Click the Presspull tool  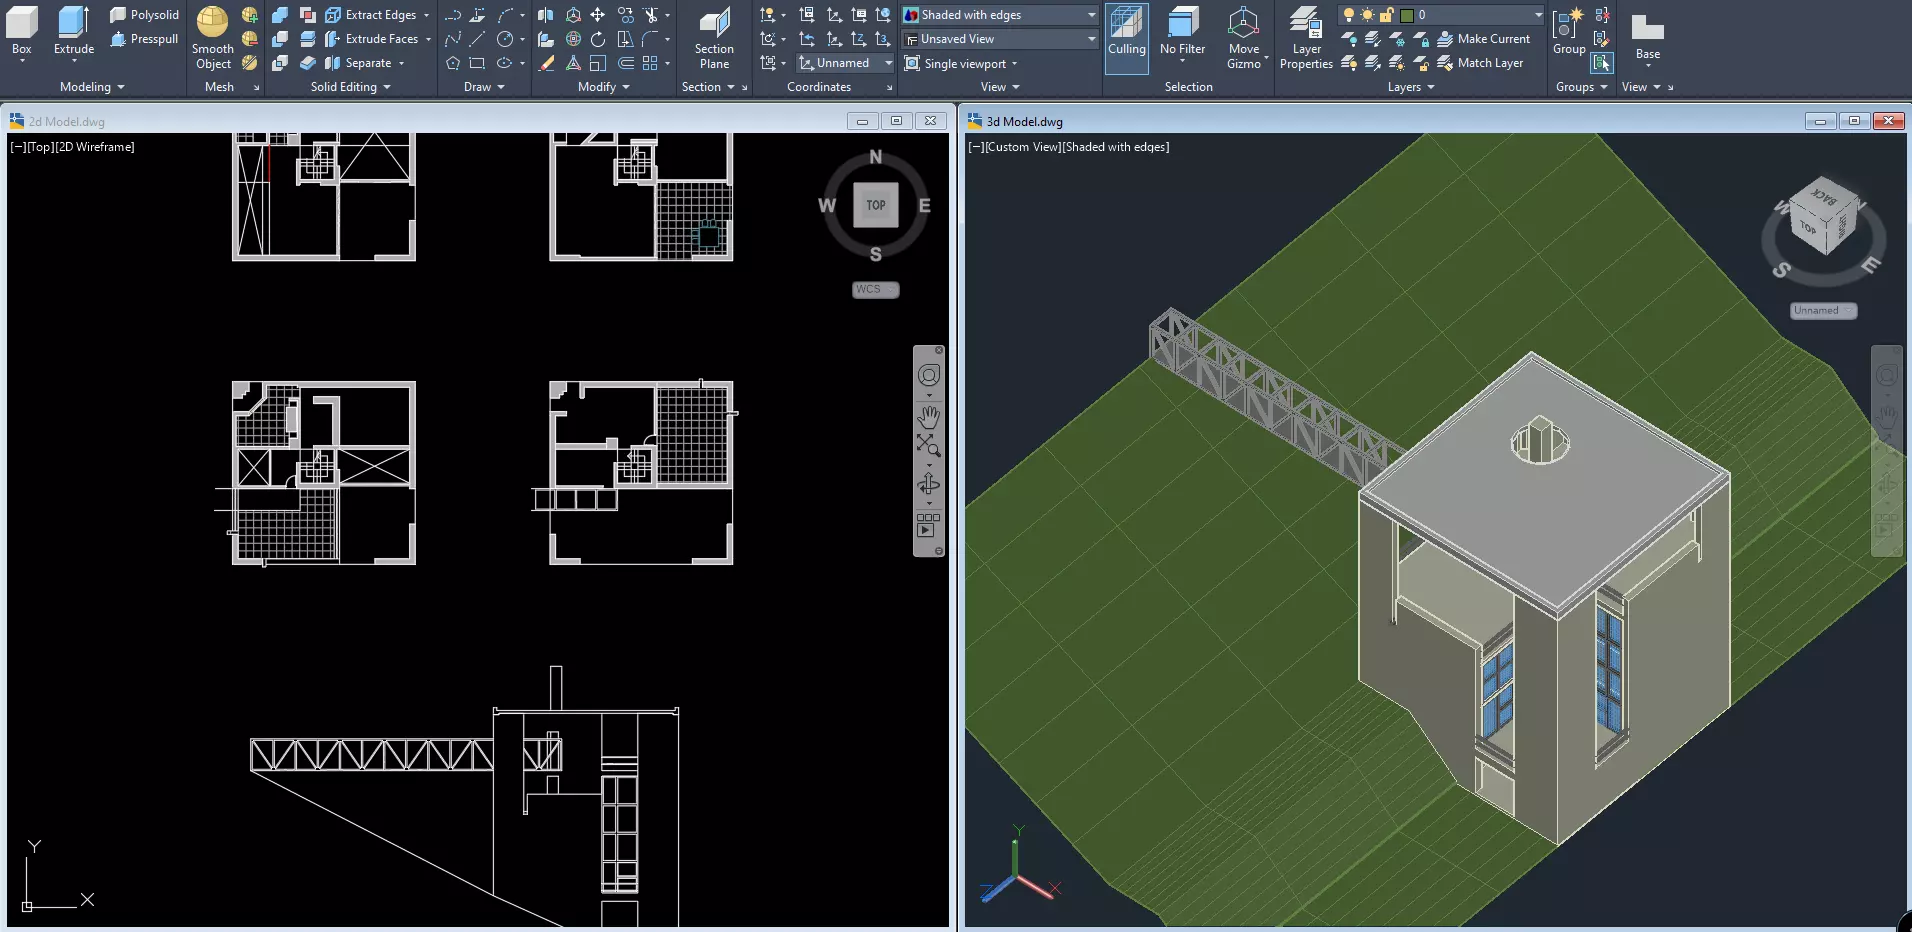pyautogui.click(x=144, y=39)
